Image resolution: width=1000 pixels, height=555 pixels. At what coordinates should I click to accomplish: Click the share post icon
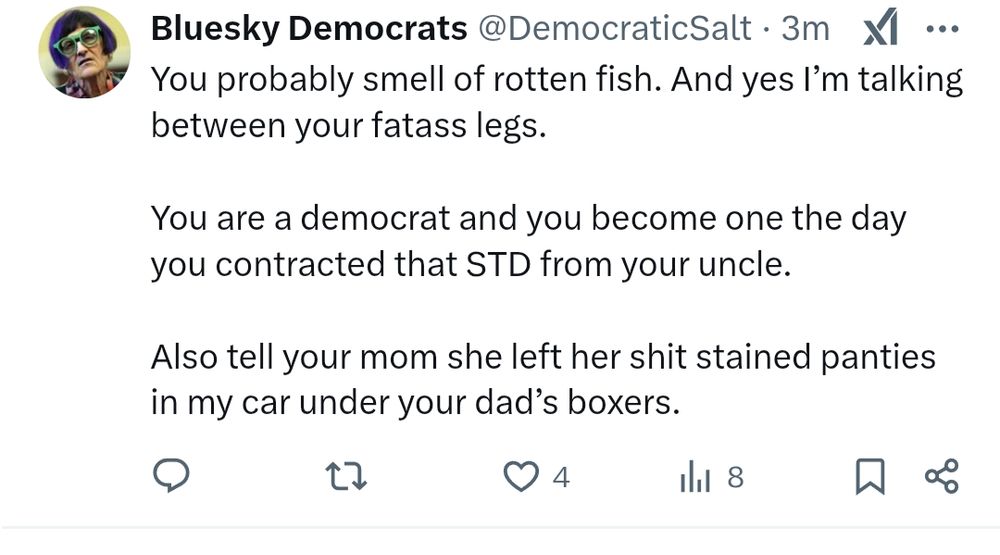point(941,478)
